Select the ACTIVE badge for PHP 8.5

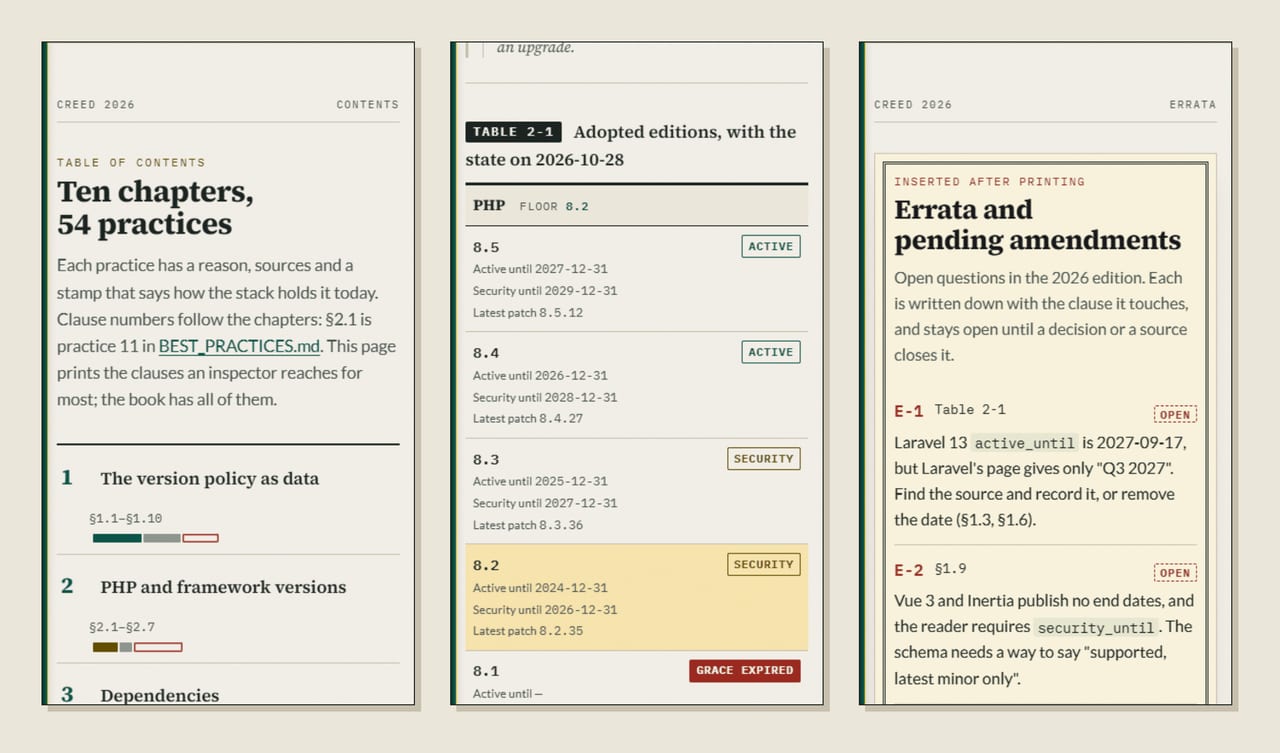click(771, 247)
